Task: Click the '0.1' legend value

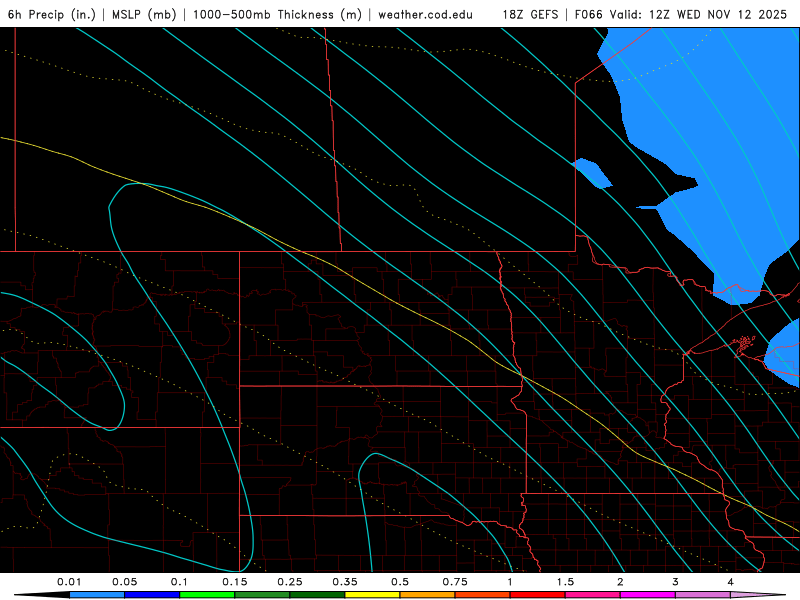Action: click(x=179, y=582)
